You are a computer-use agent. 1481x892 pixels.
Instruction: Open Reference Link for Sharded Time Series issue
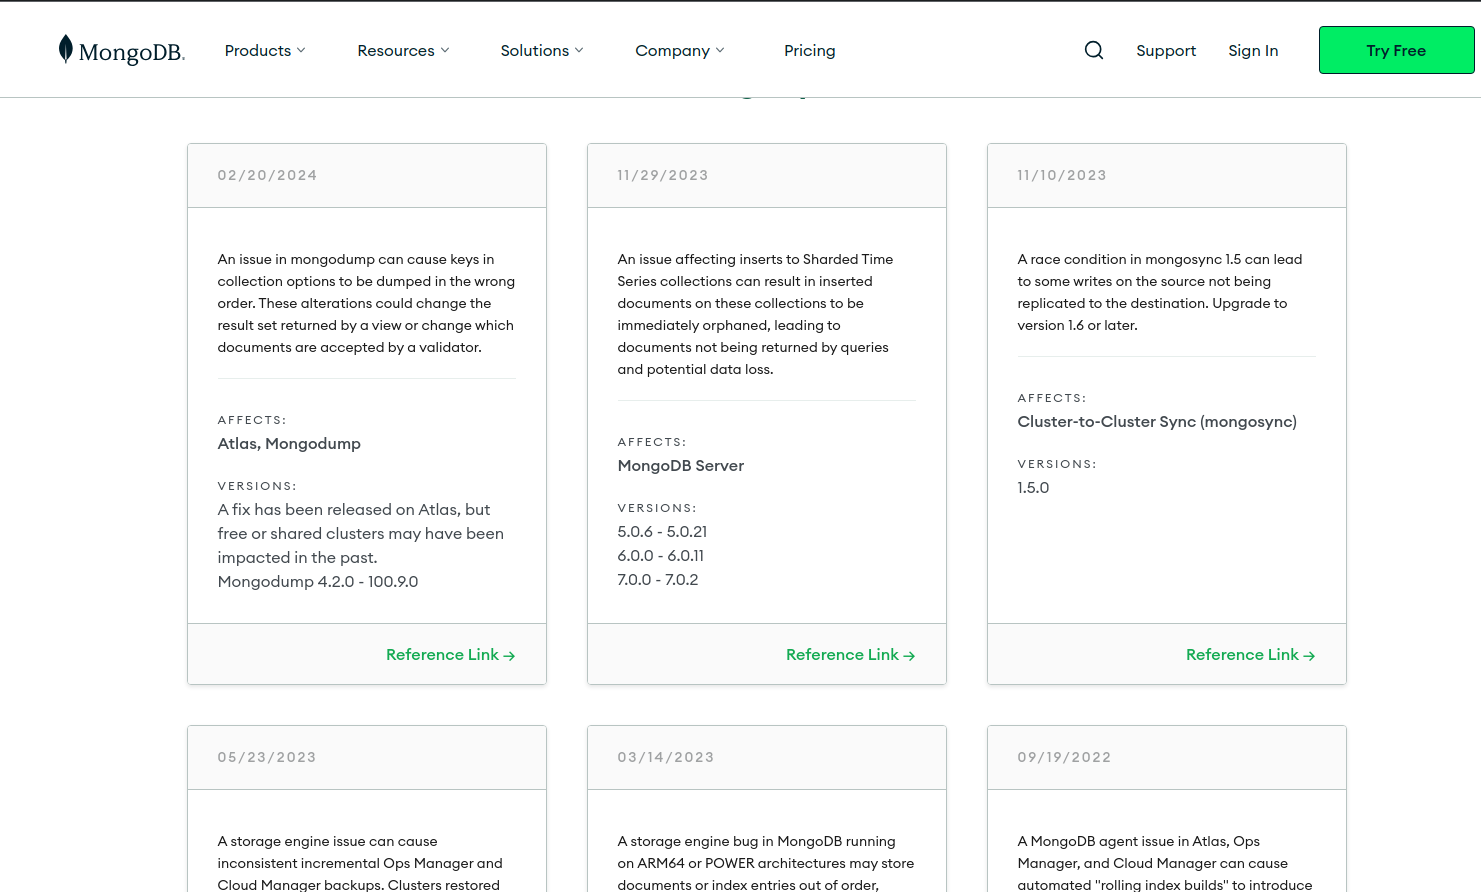coord(842,655)
